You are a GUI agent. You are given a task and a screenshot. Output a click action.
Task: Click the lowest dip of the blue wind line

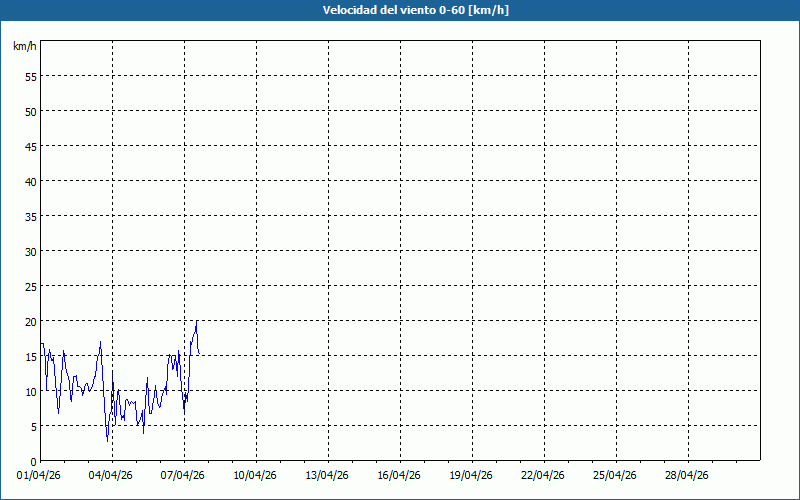(x=107, y=440)
